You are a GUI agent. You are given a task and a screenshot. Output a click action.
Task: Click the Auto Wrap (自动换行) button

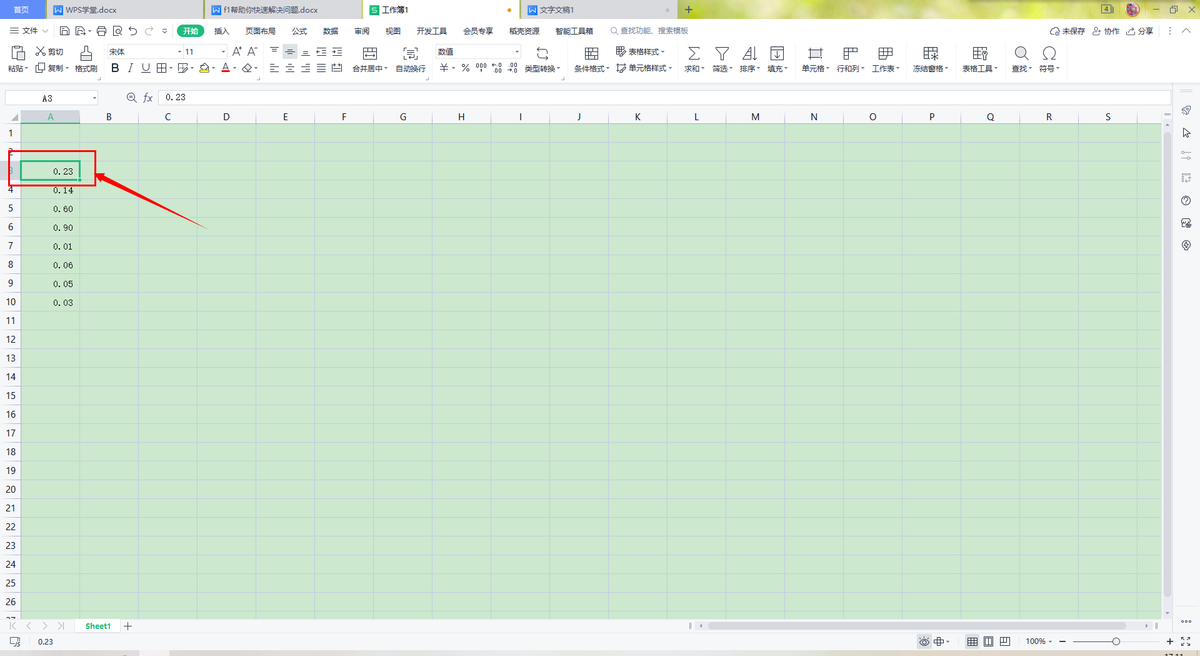[410, 59]
